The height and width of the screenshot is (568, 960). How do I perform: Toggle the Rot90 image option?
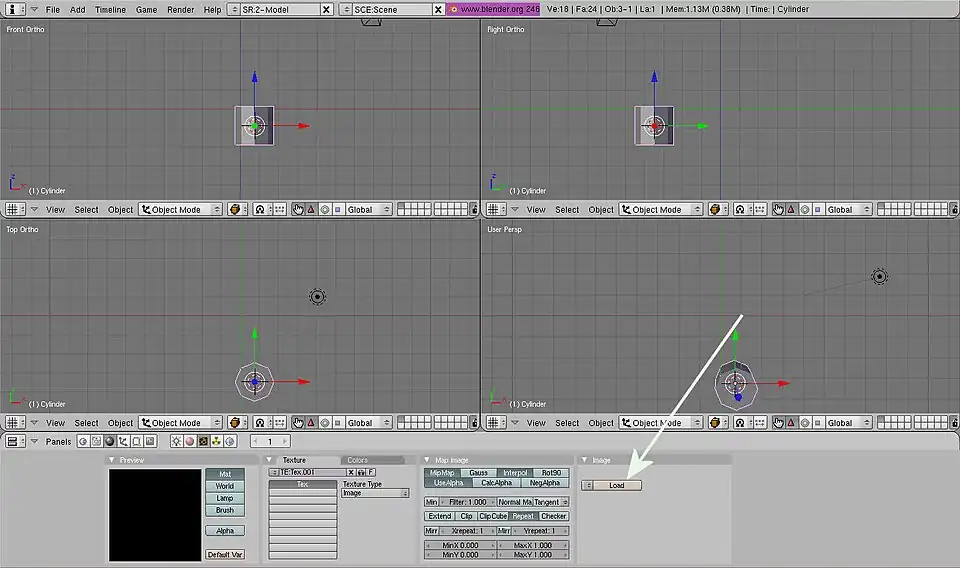[x=550, y=473]
